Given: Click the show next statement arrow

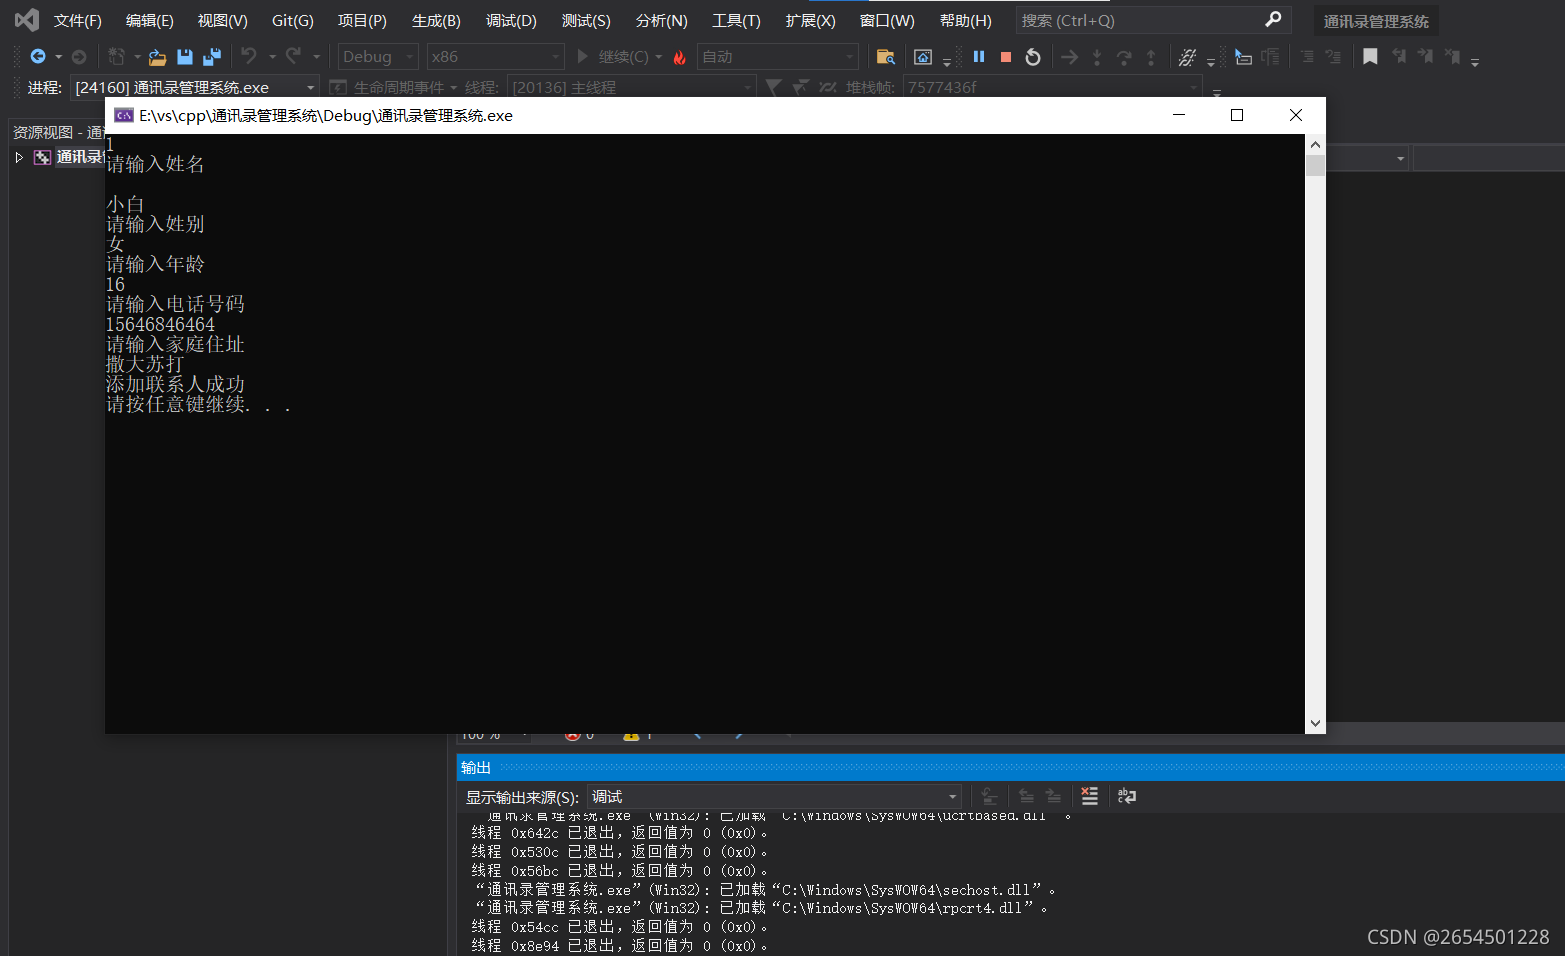Looking at the screenshot, I should [1070, 57].
